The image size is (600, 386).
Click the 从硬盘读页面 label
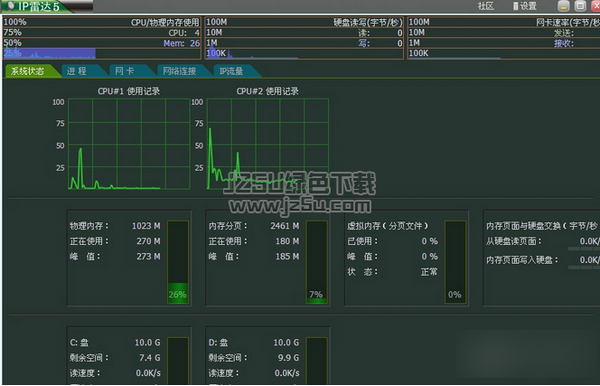pos(514,241)
